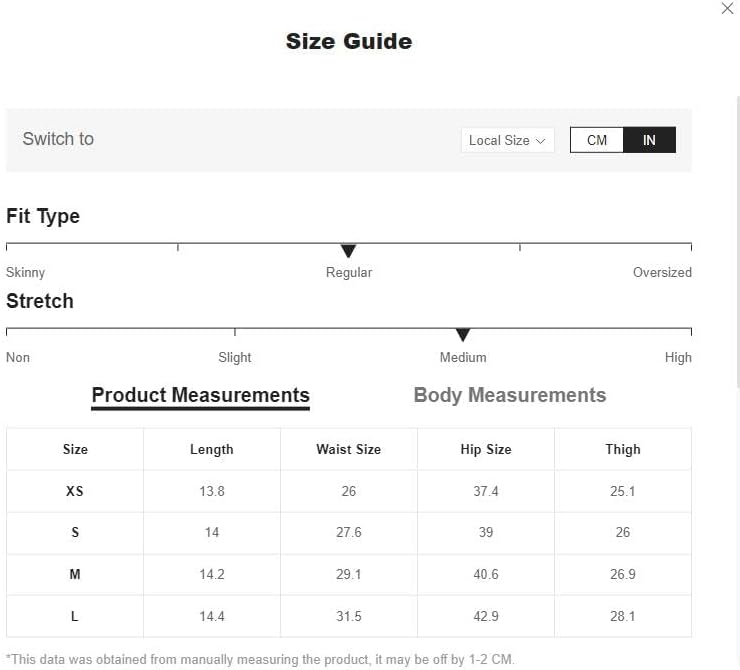Select the Product Measurements tab

coord(201,395)
